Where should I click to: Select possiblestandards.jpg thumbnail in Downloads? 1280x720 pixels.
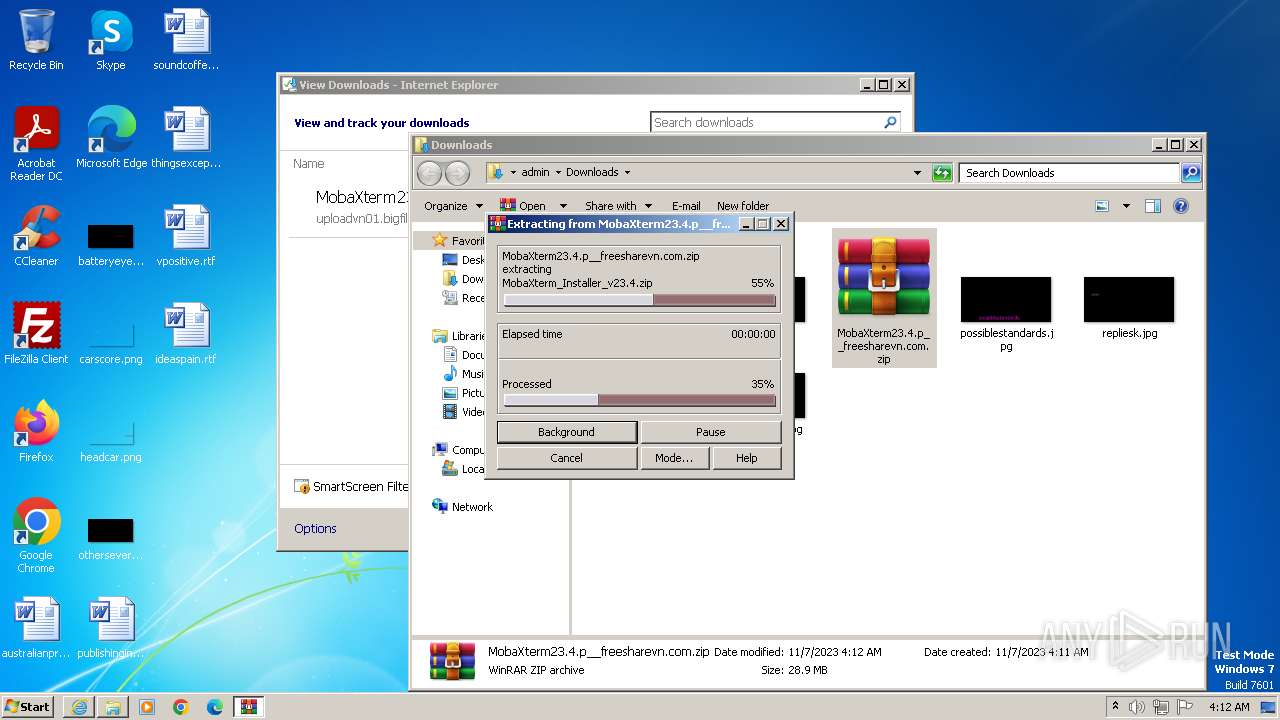1006,314
